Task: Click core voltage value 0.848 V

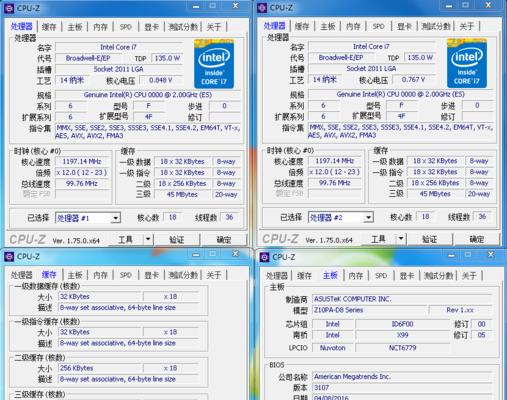Action: (x=161, y=80)
